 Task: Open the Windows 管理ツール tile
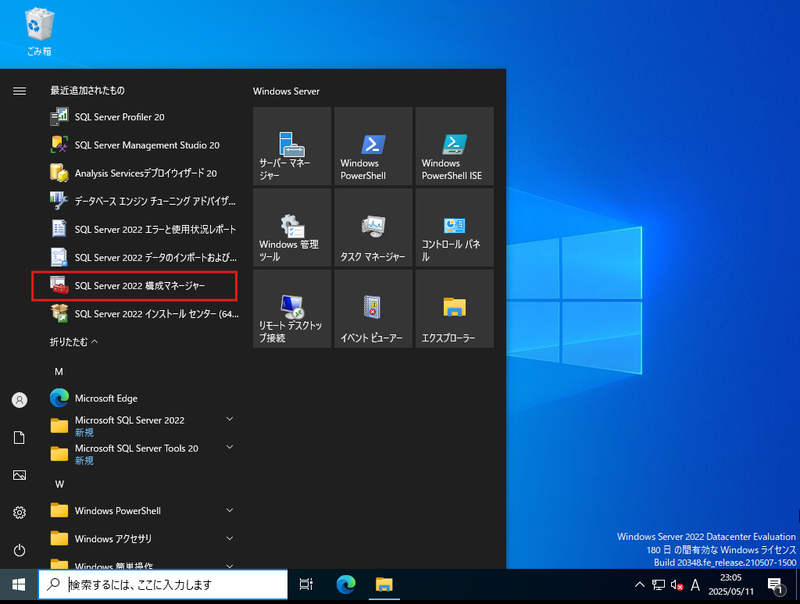coord(292,227)
